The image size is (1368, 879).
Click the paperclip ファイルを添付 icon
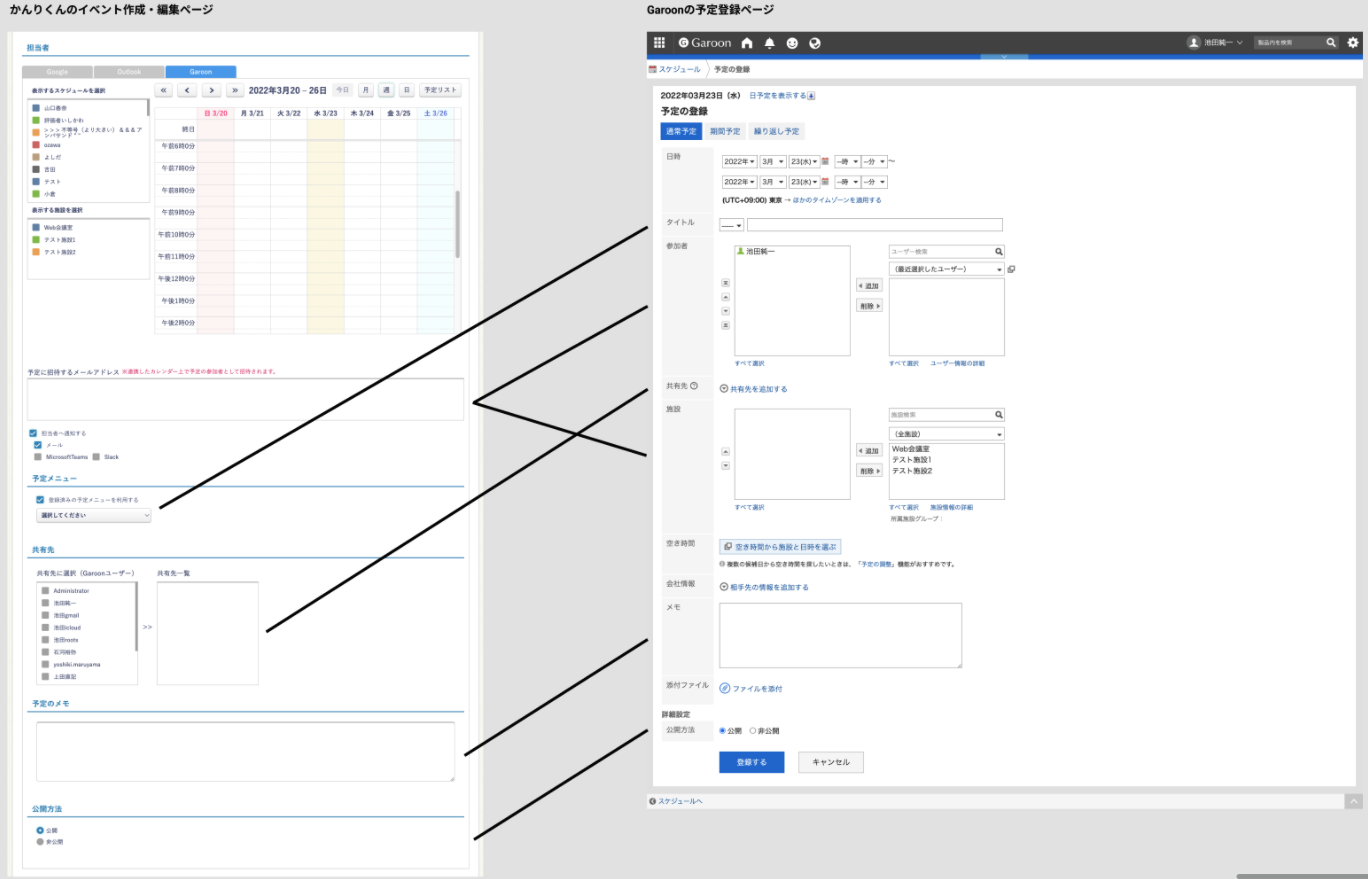point(725,688)
